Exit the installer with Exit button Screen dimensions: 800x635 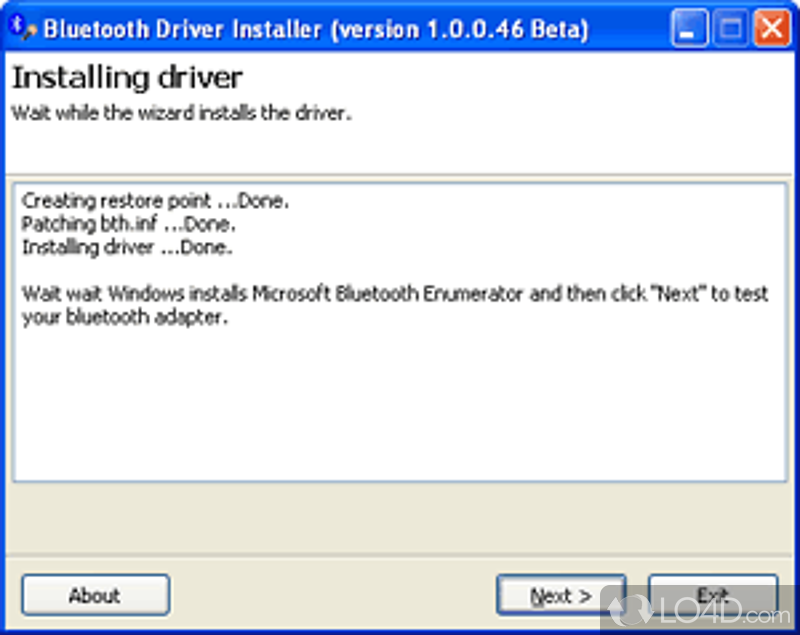point(713,595)
